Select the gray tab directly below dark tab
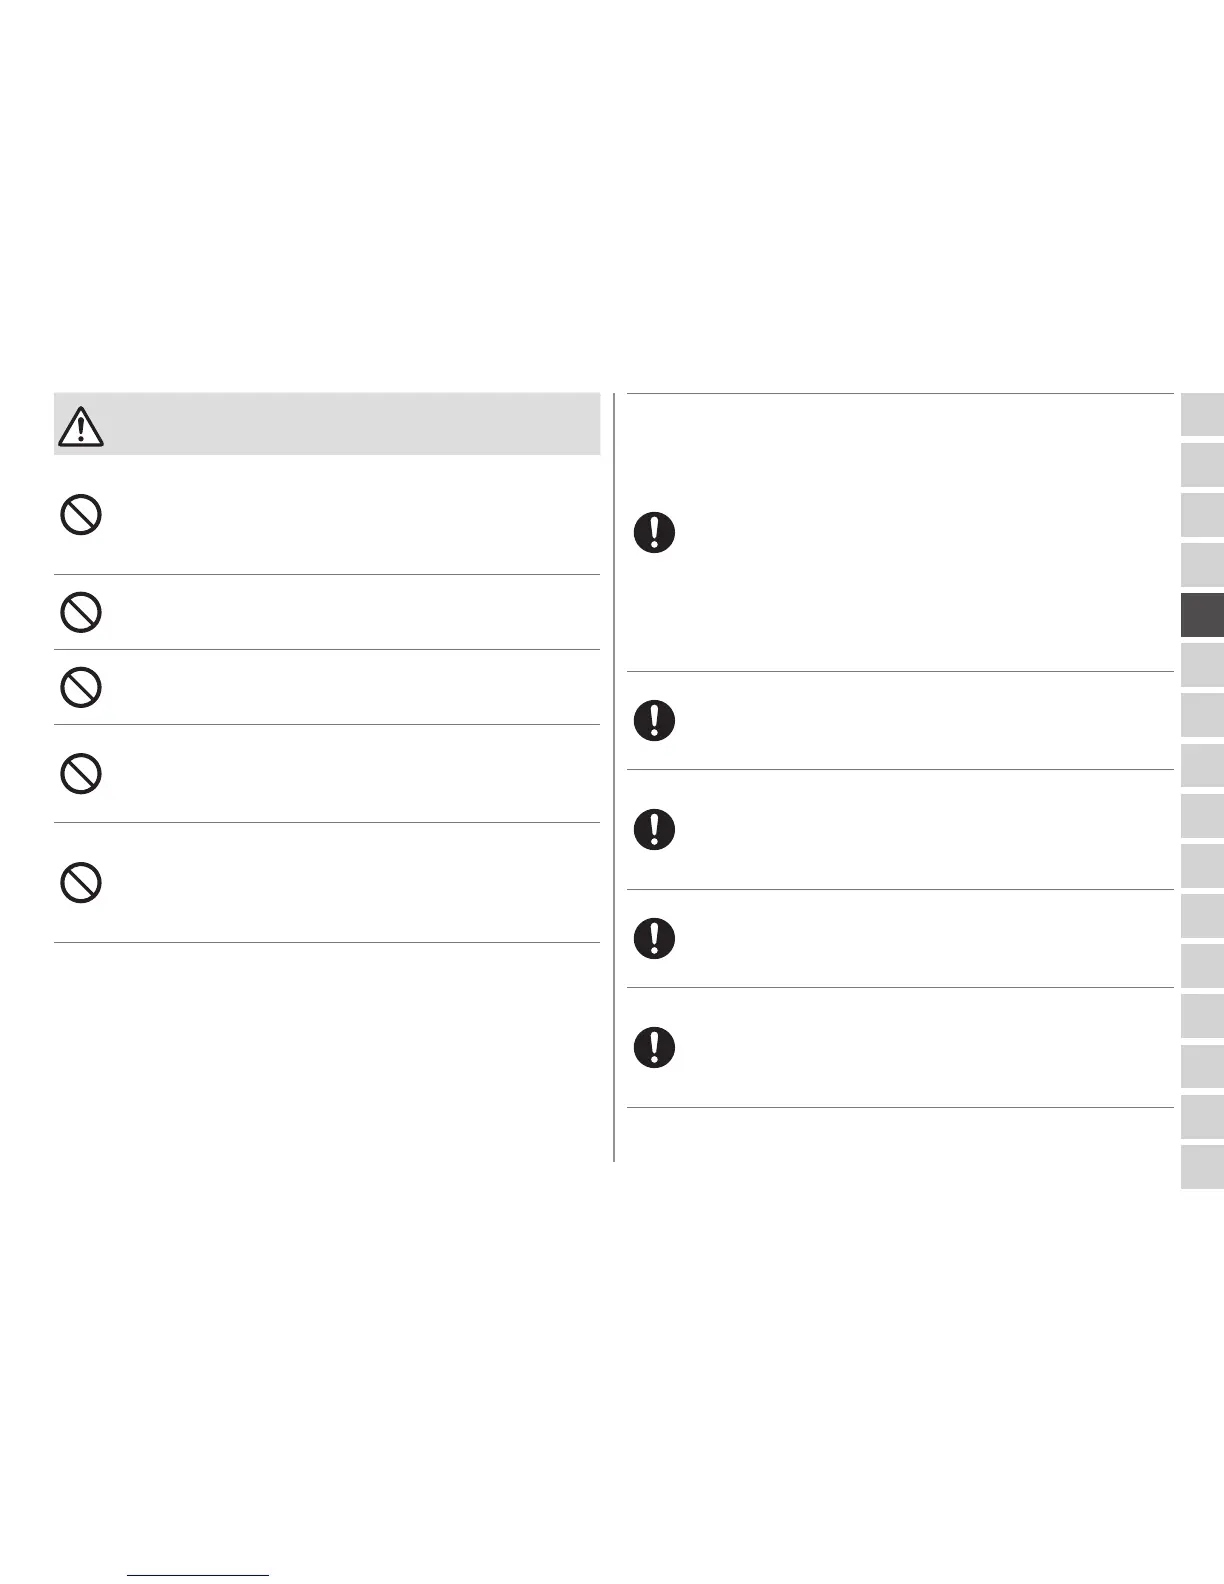This screenshot has width=1224, height=1584. pyautogui.click(x=1202, y=665)
